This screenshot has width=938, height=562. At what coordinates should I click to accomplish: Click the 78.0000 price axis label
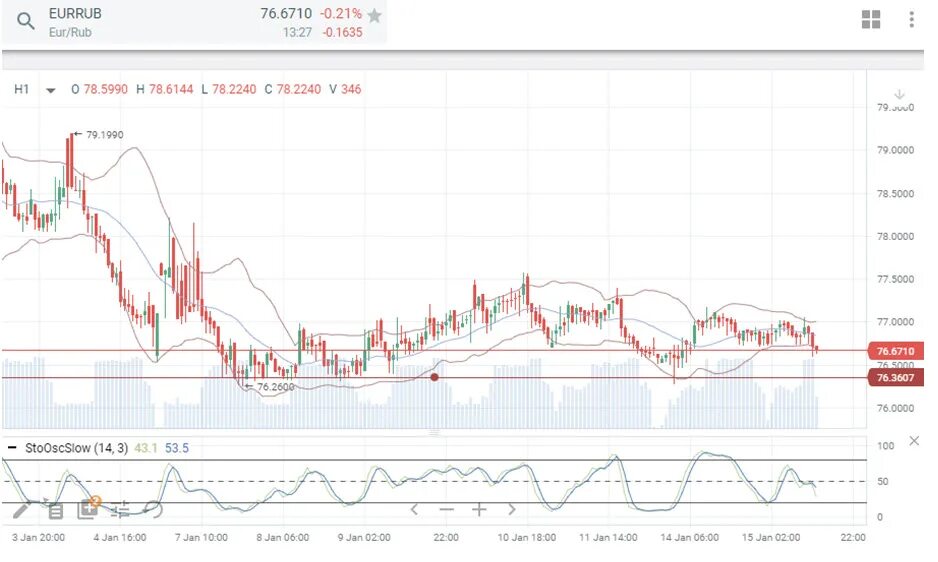point(895,236)
